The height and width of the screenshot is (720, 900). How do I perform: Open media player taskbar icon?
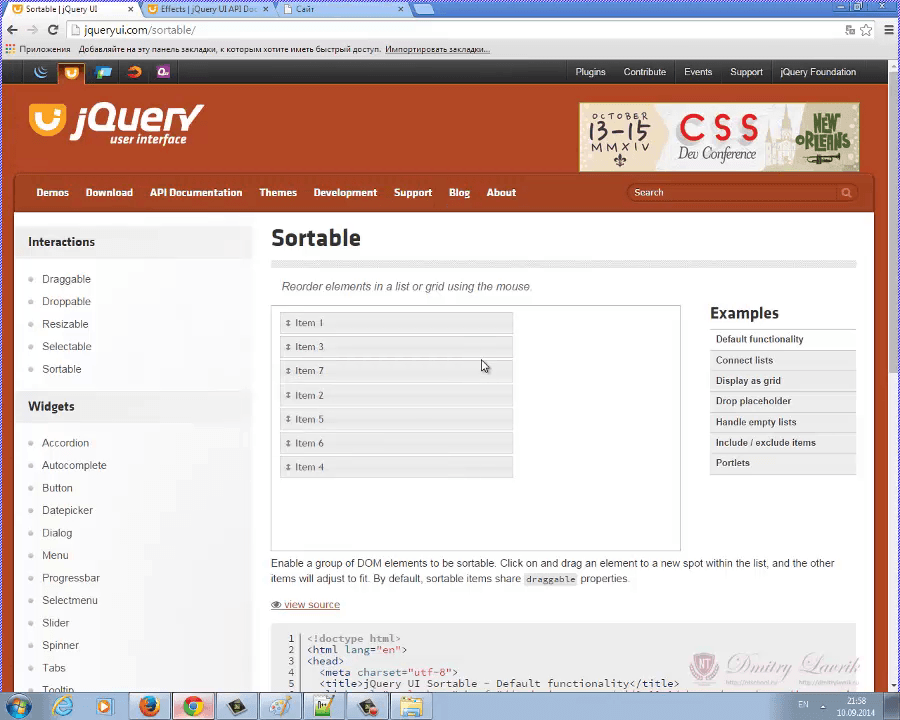[104, 706]
